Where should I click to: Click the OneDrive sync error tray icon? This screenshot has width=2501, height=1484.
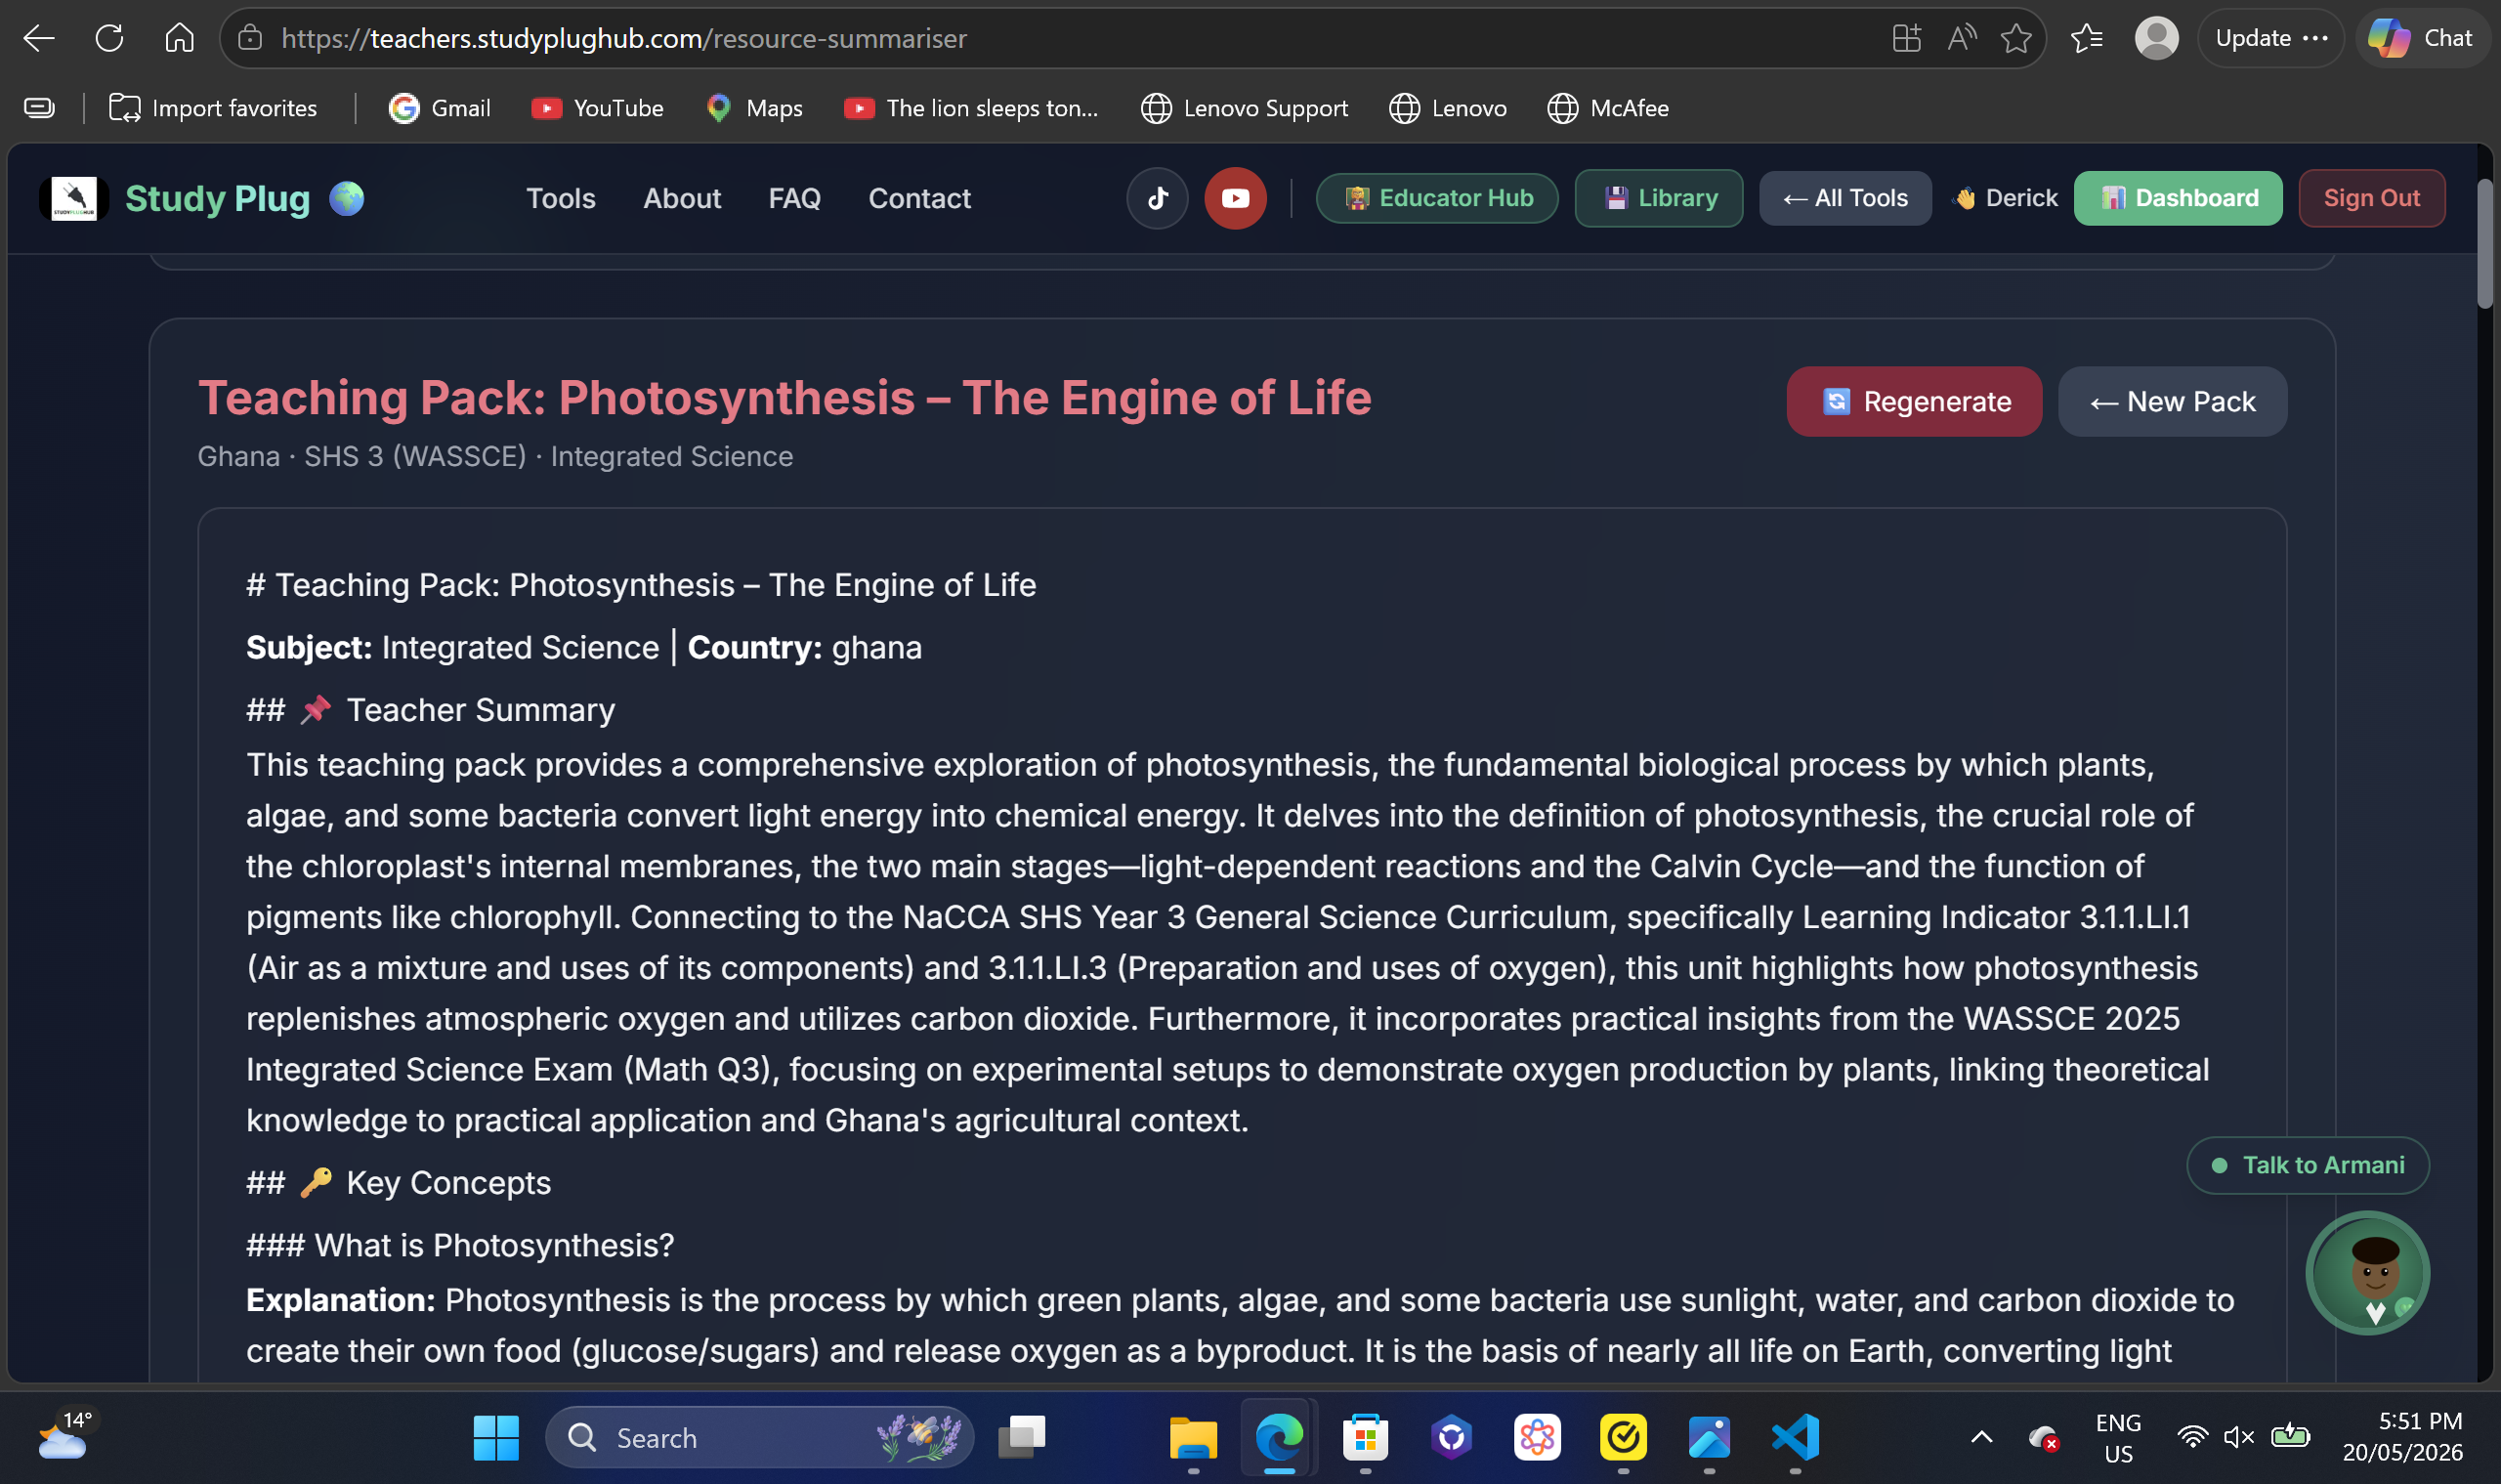click(2043, 1437)
